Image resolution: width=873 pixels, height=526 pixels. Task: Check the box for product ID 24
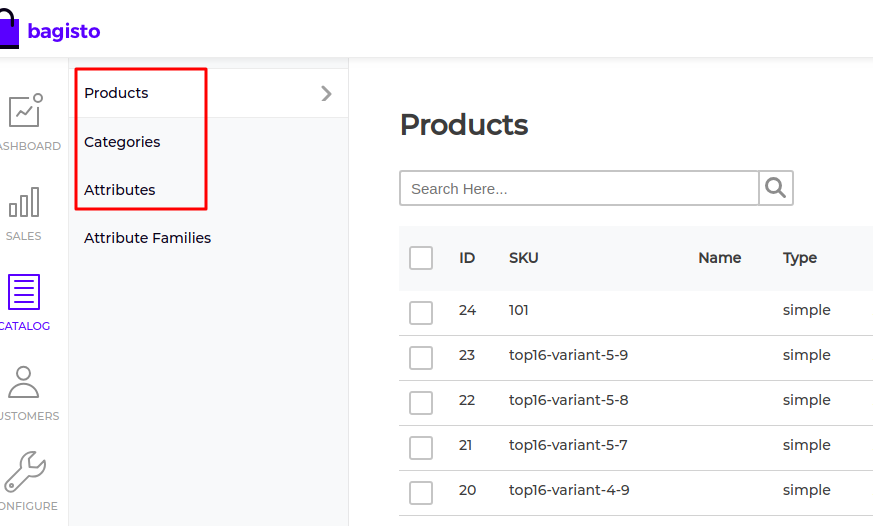click(421, 313)
